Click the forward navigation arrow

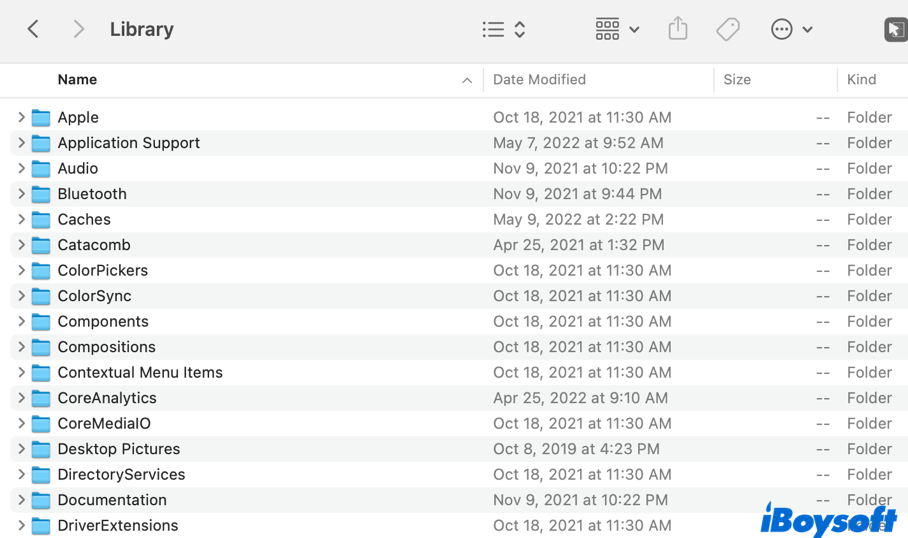[x=78, y=29]
